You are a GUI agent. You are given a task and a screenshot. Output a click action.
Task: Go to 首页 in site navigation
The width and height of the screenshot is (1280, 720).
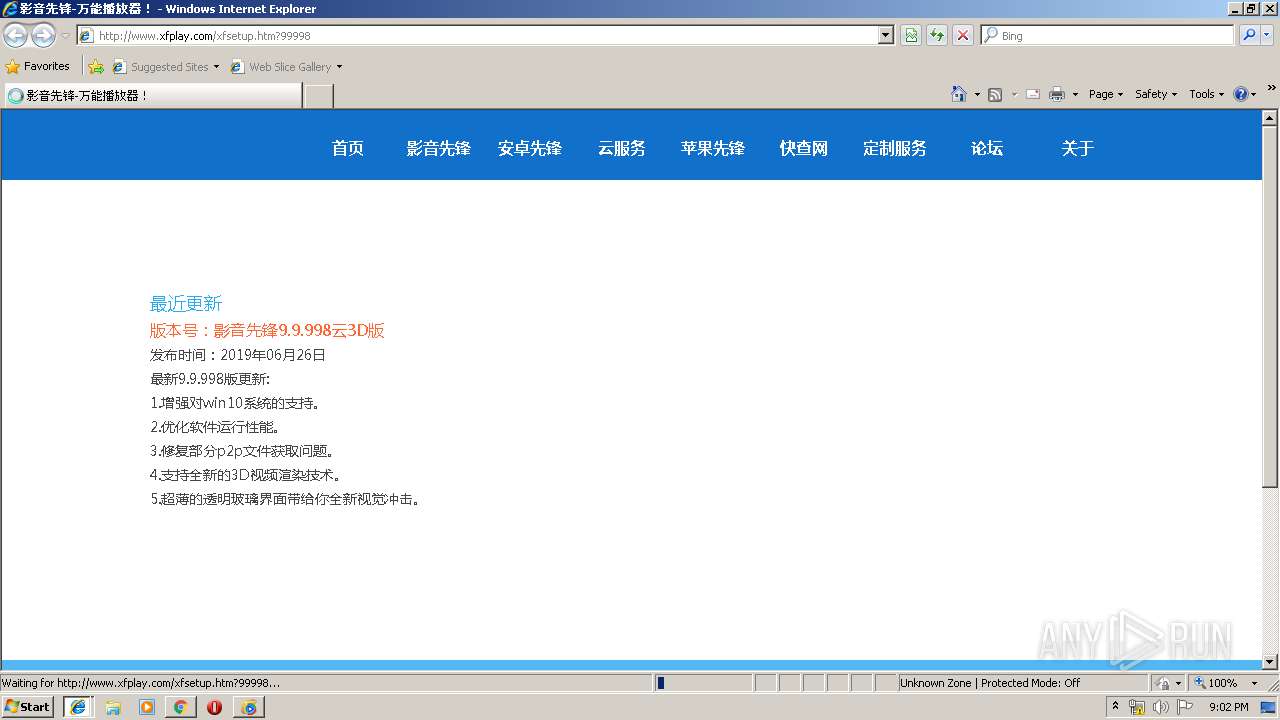pos(348,148)
